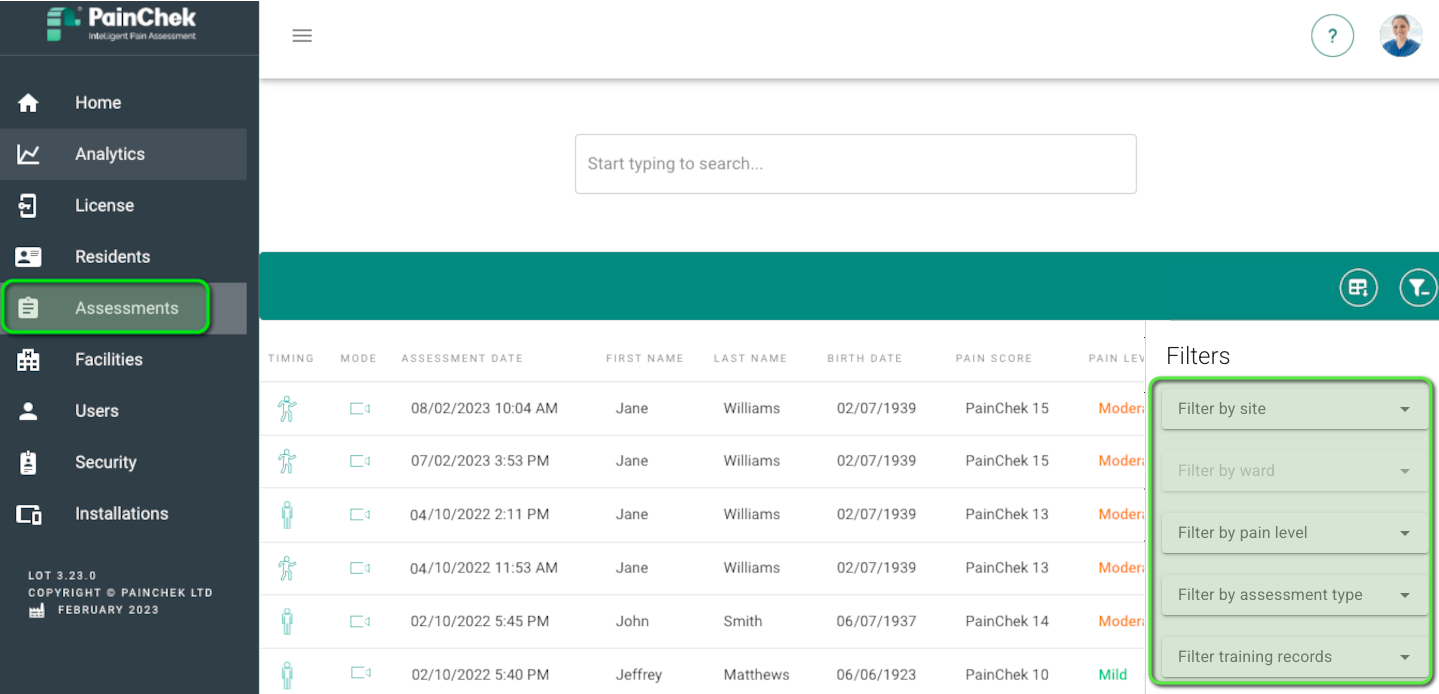Screen dimensions: 1439x694
Task: Open the Filter training records dropdown
Action: (x=1294, y=656)
